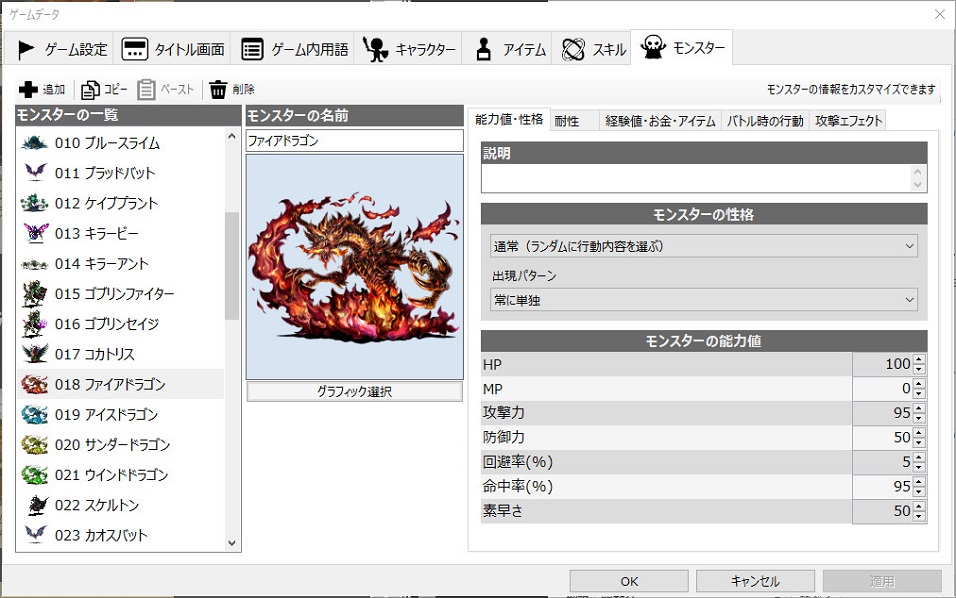
Task: Click the グラフィック選択 button
Action: coord(354,392)
